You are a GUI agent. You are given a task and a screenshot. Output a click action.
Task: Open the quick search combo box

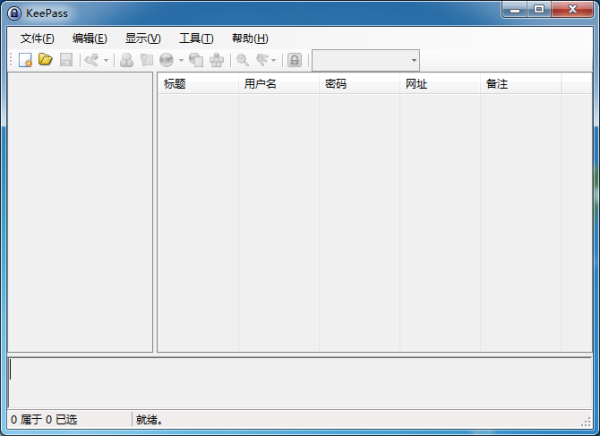pos(366,60)
